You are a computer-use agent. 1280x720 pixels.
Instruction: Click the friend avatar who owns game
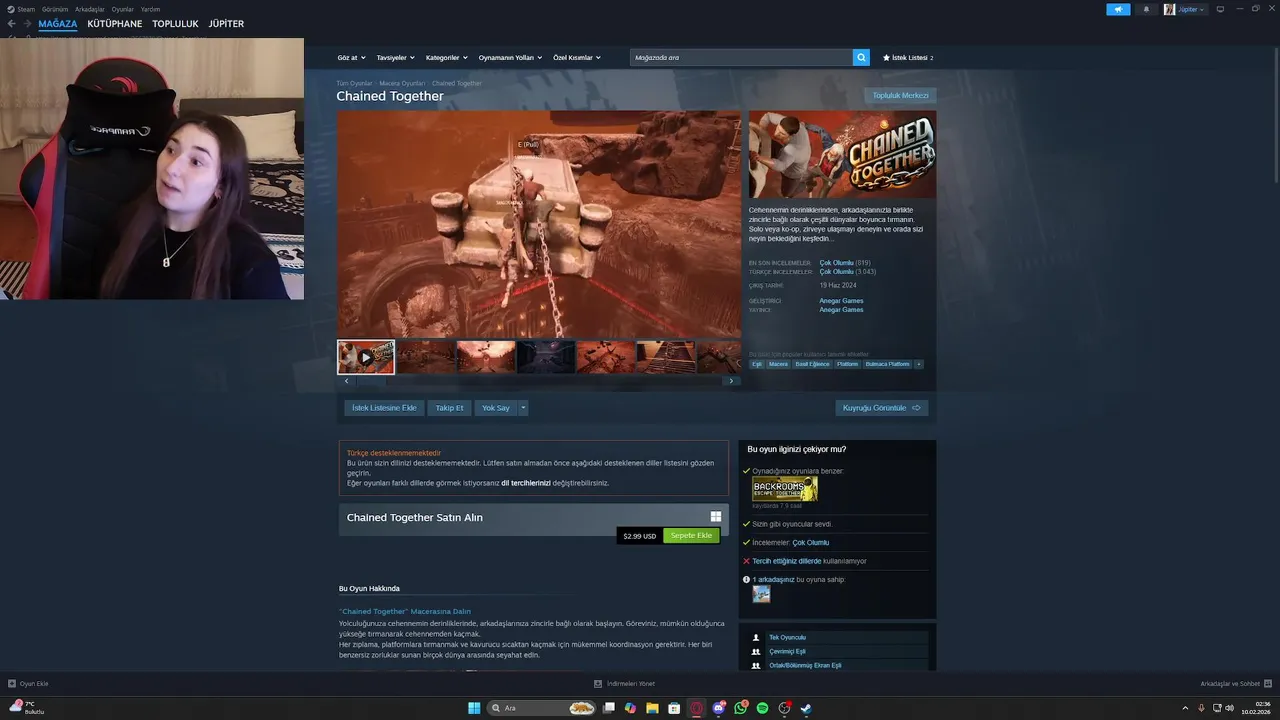click(x=762, y=594)
